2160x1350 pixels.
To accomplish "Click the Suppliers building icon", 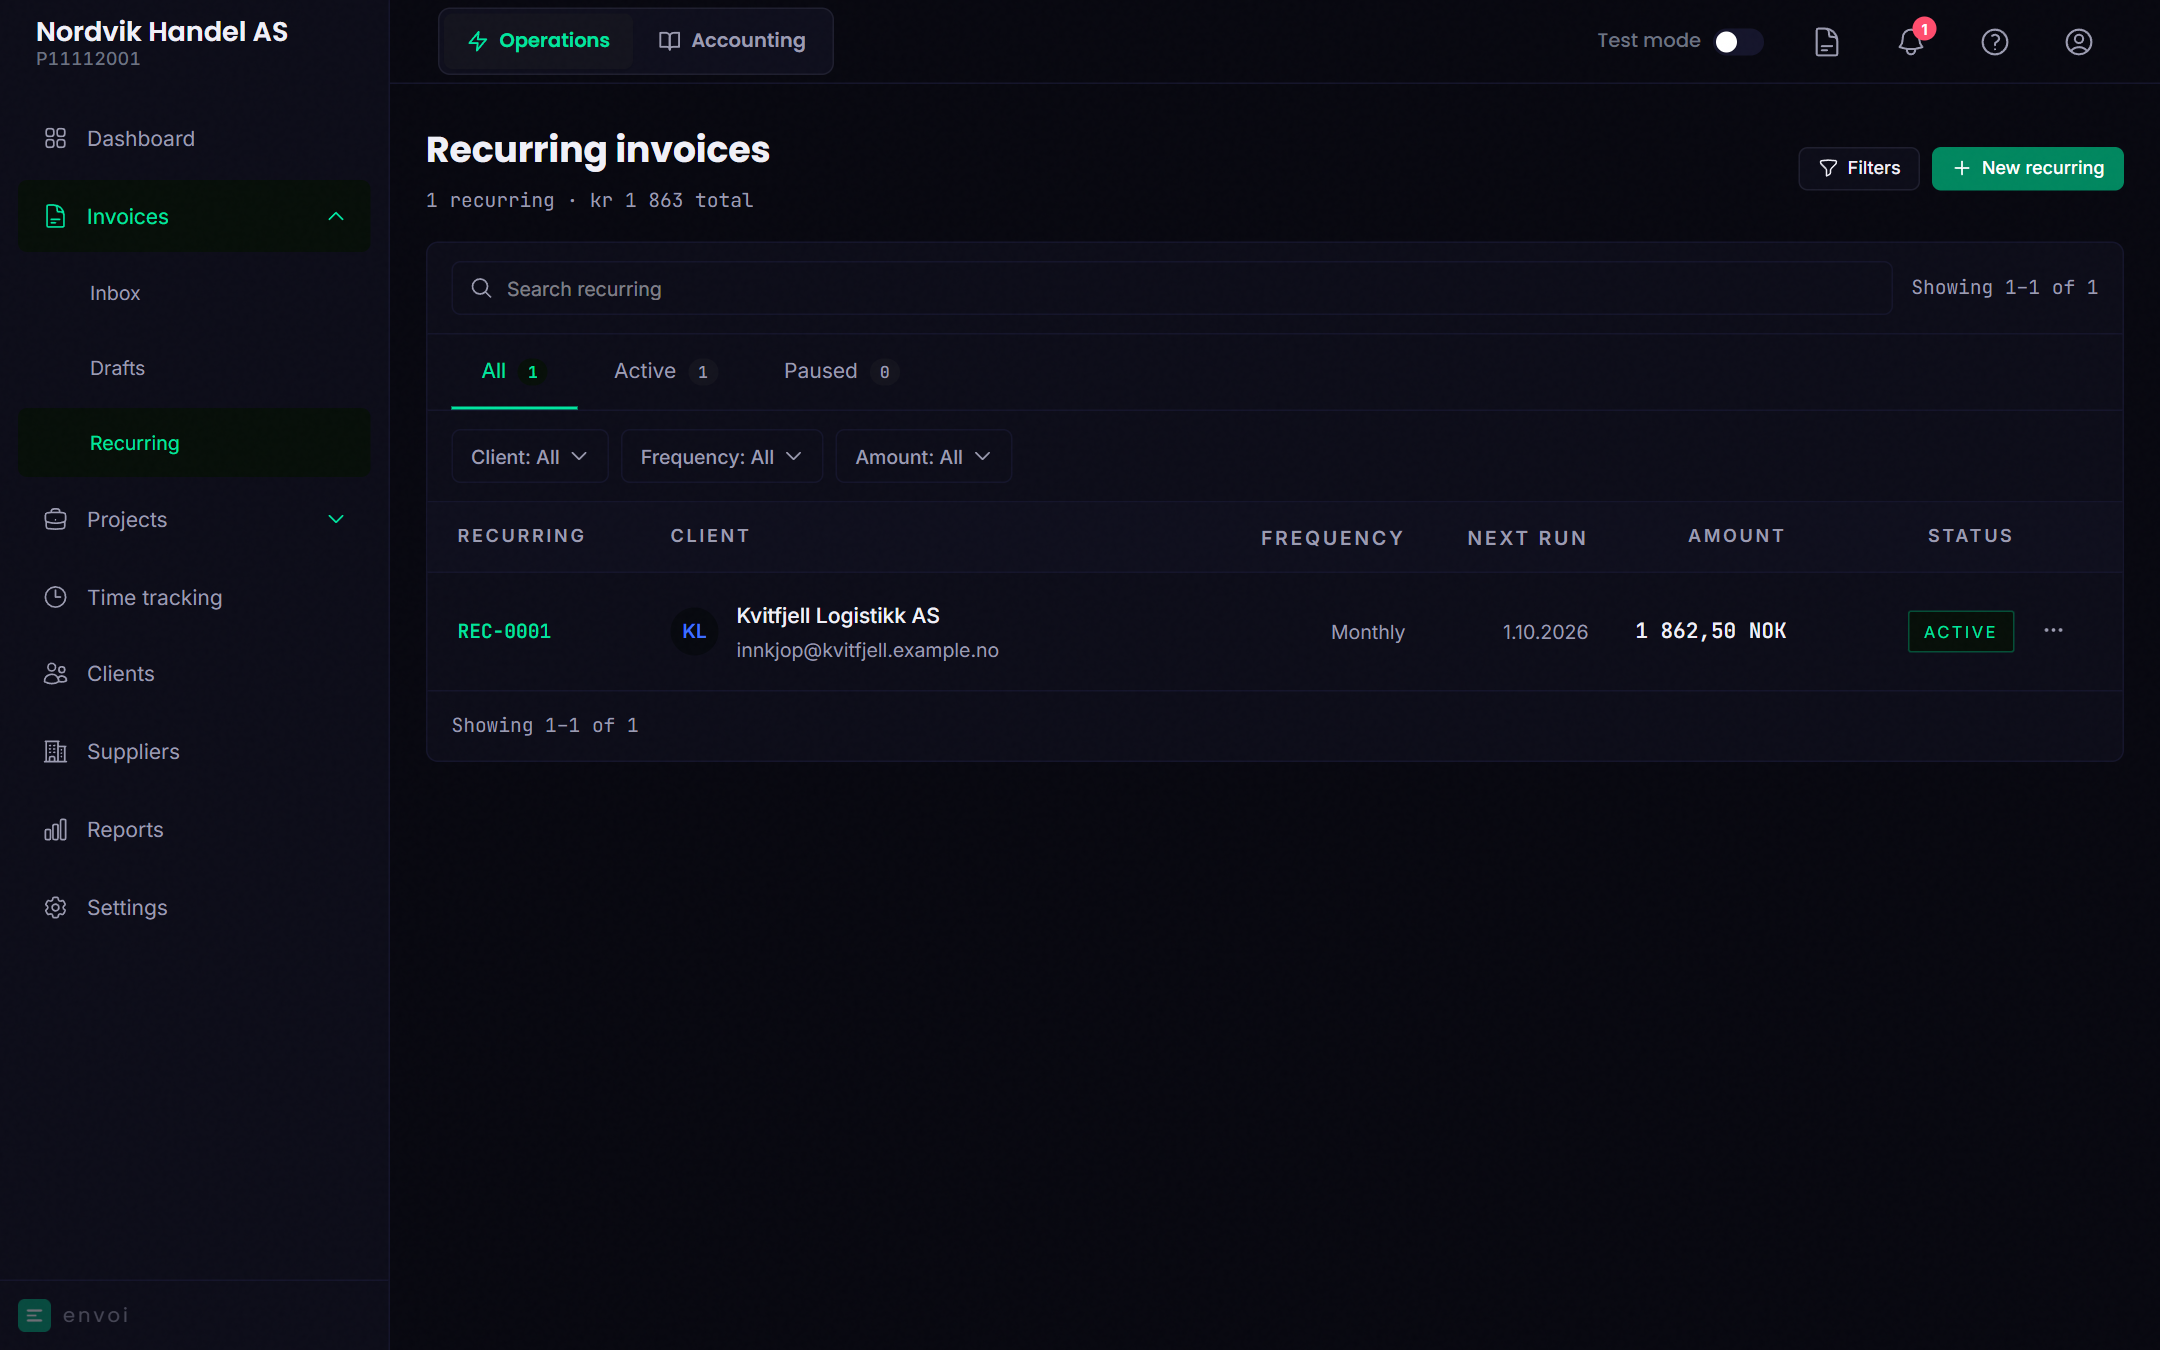I will 55,752.
